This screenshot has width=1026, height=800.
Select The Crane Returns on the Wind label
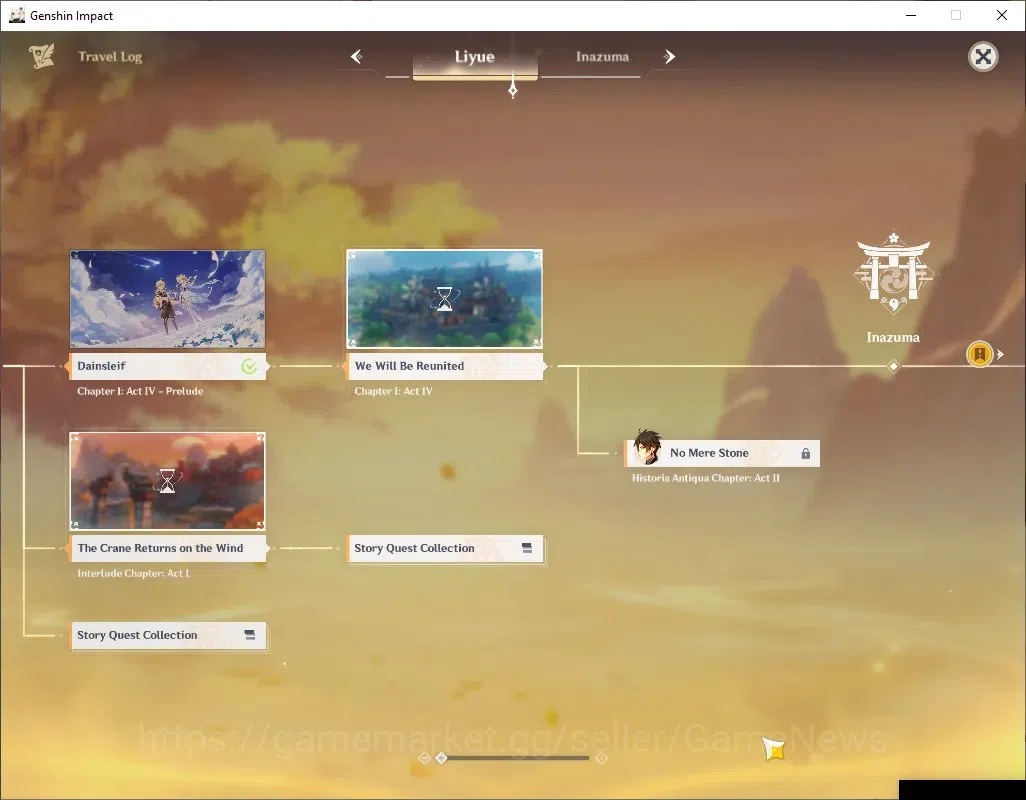(x=168, y=548)
